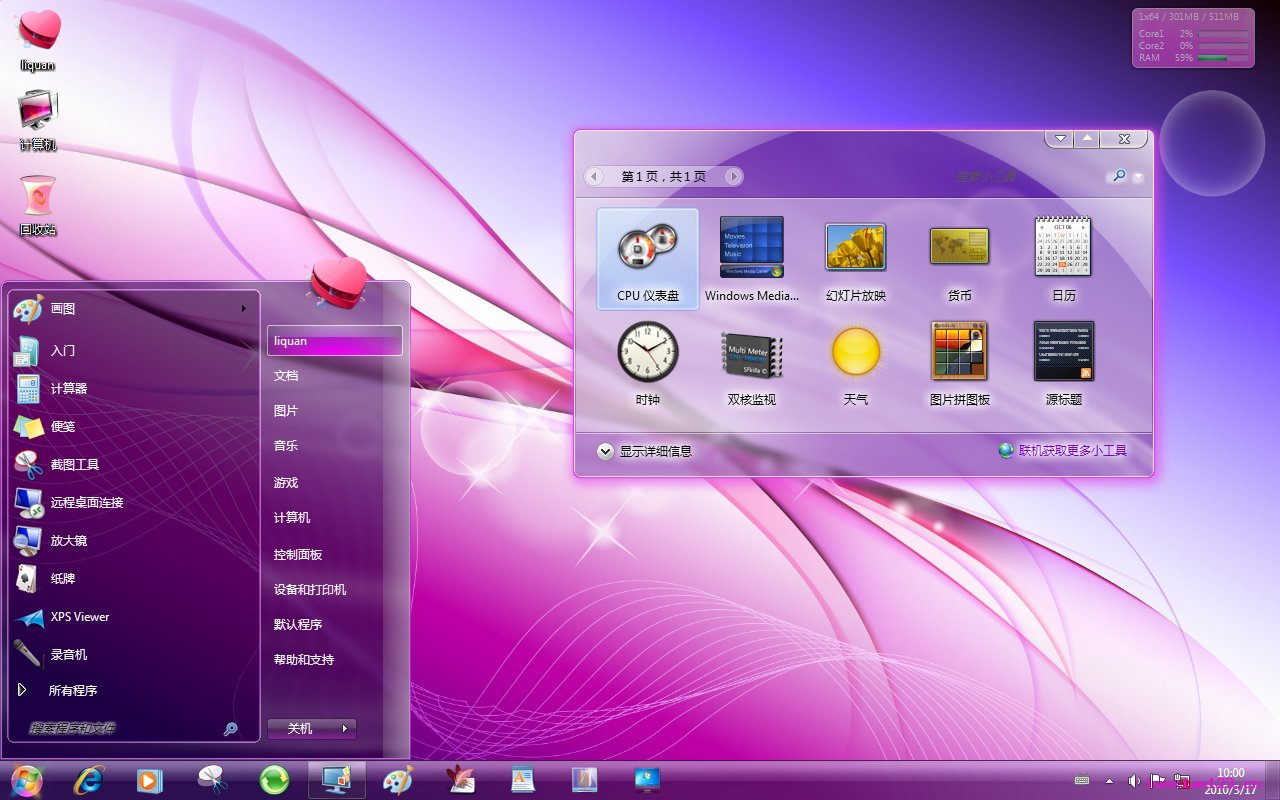Open 回收站 recycle bin desktop icon
Viewport: 1280px width, 800px height.
click(38, 206)
